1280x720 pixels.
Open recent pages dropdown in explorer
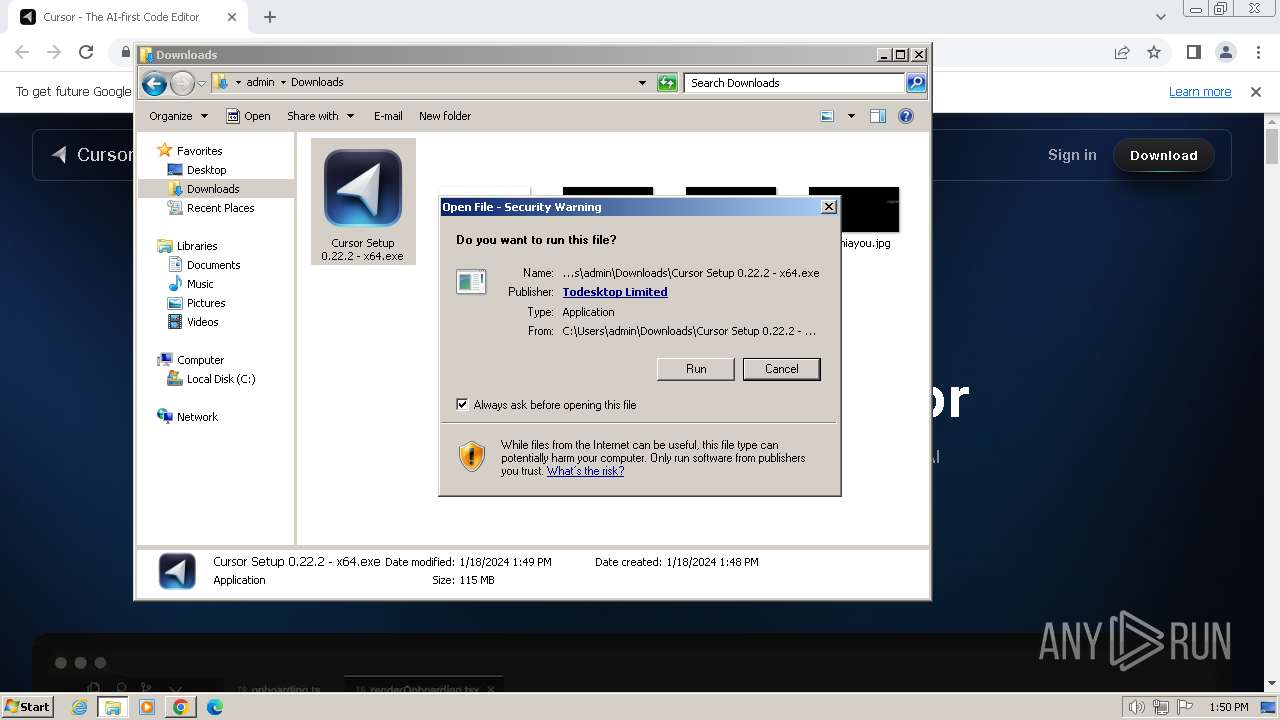click(x=201, y=83)
